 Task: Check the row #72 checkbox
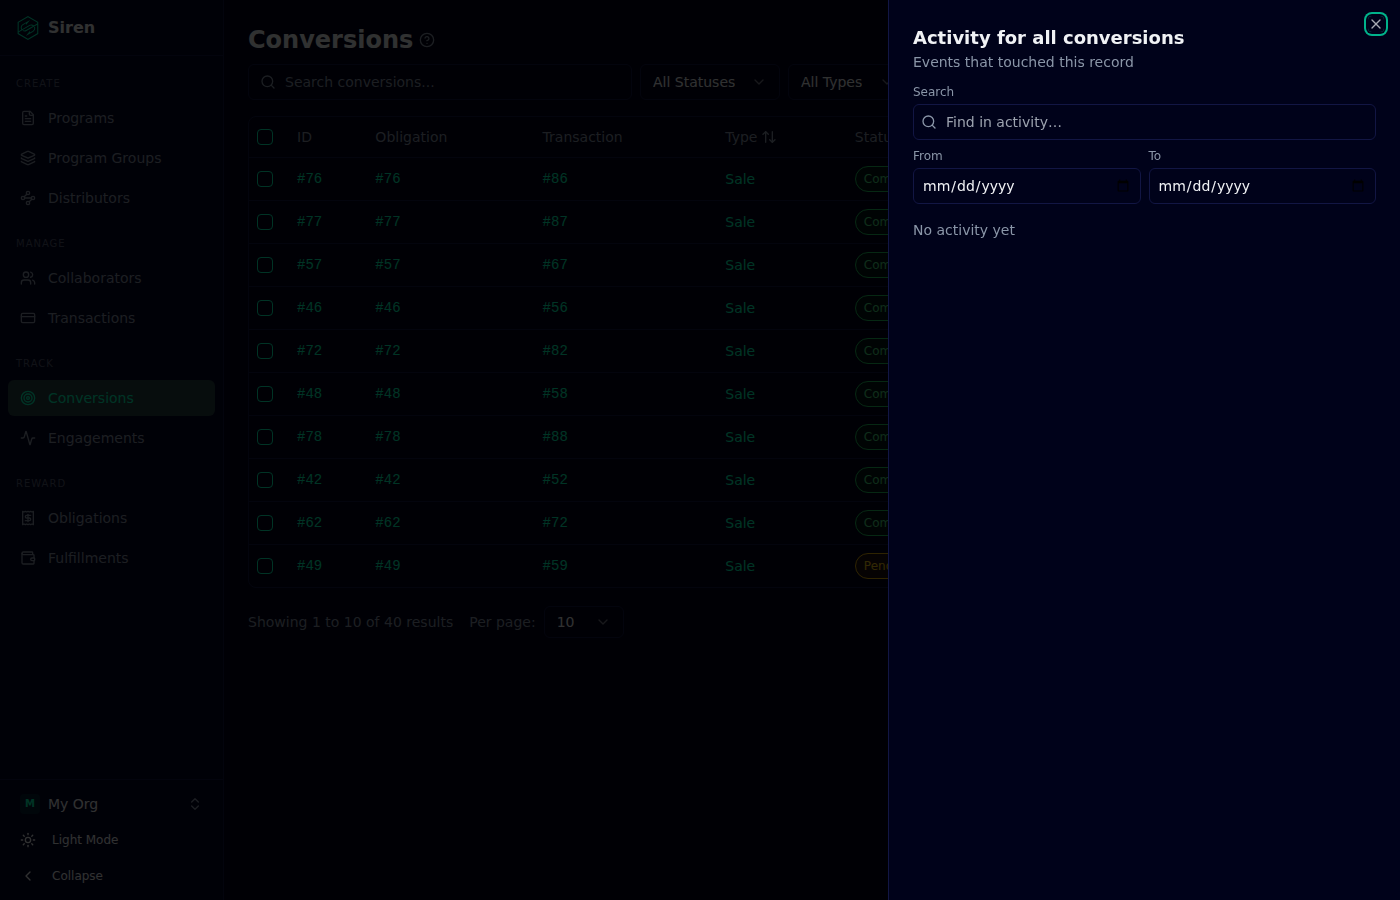pyautogui.click(x=265, y=351)
